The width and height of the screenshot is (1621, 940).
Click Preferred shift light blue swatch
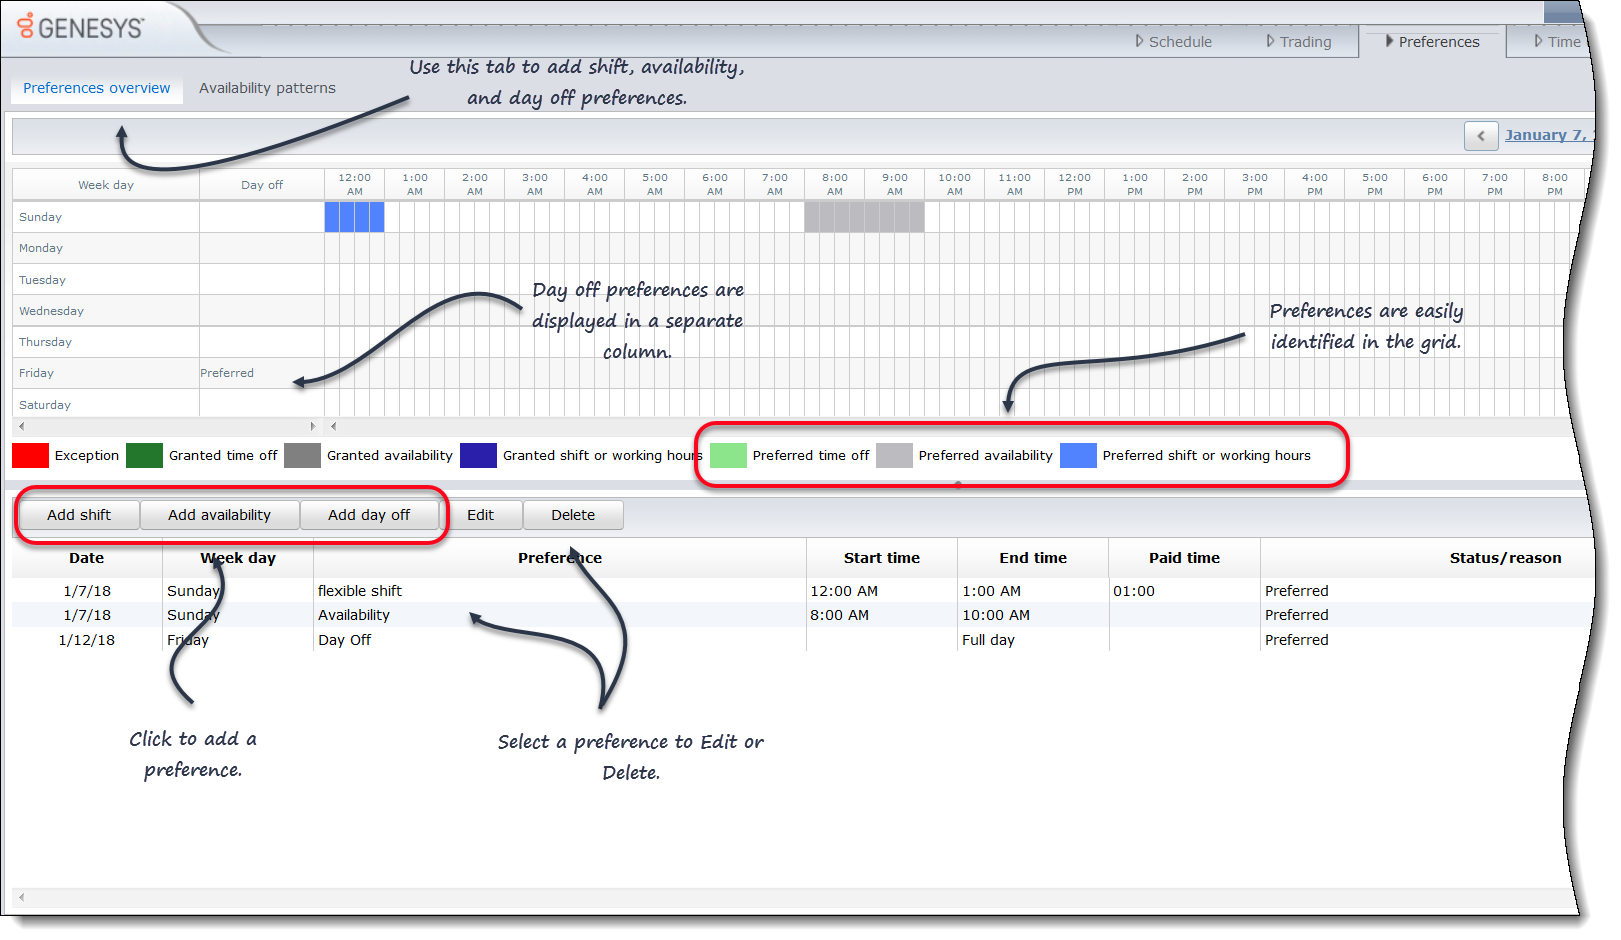click(x=1078, y=456)
